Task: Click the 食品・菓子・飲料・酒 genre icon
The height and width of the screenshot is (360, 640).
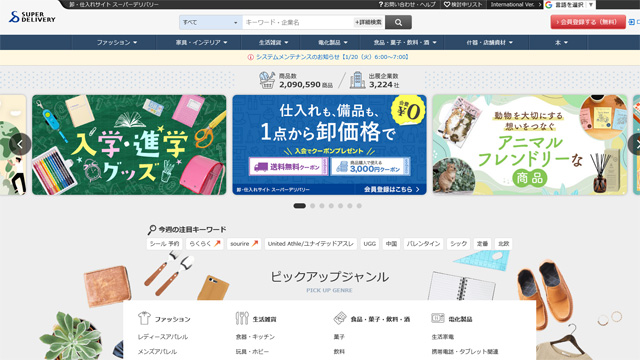Action: coord(340,318)
